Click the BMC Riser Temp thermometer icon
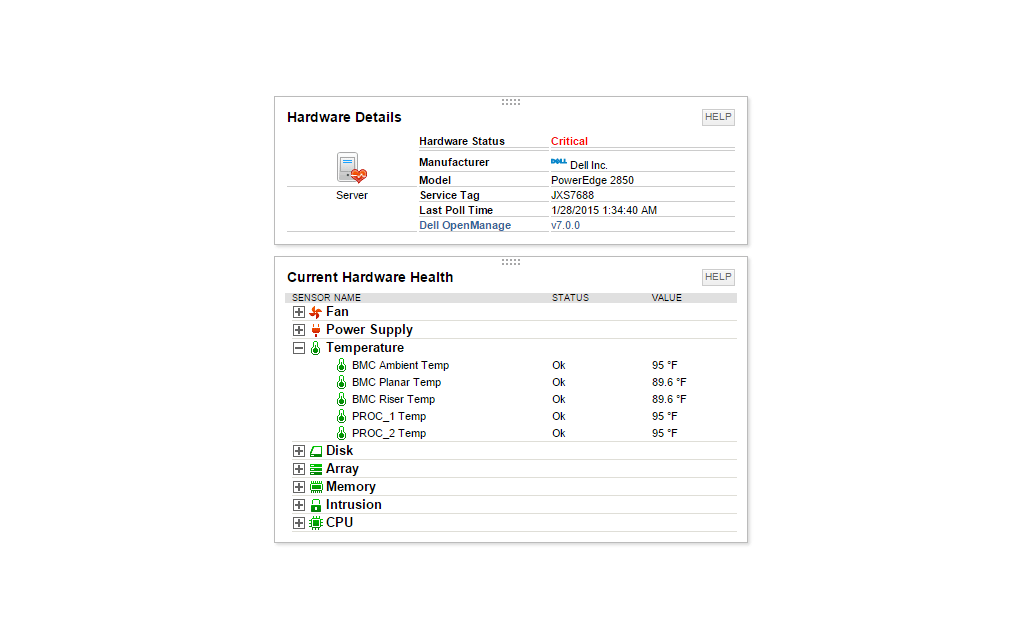 (341, 399)
